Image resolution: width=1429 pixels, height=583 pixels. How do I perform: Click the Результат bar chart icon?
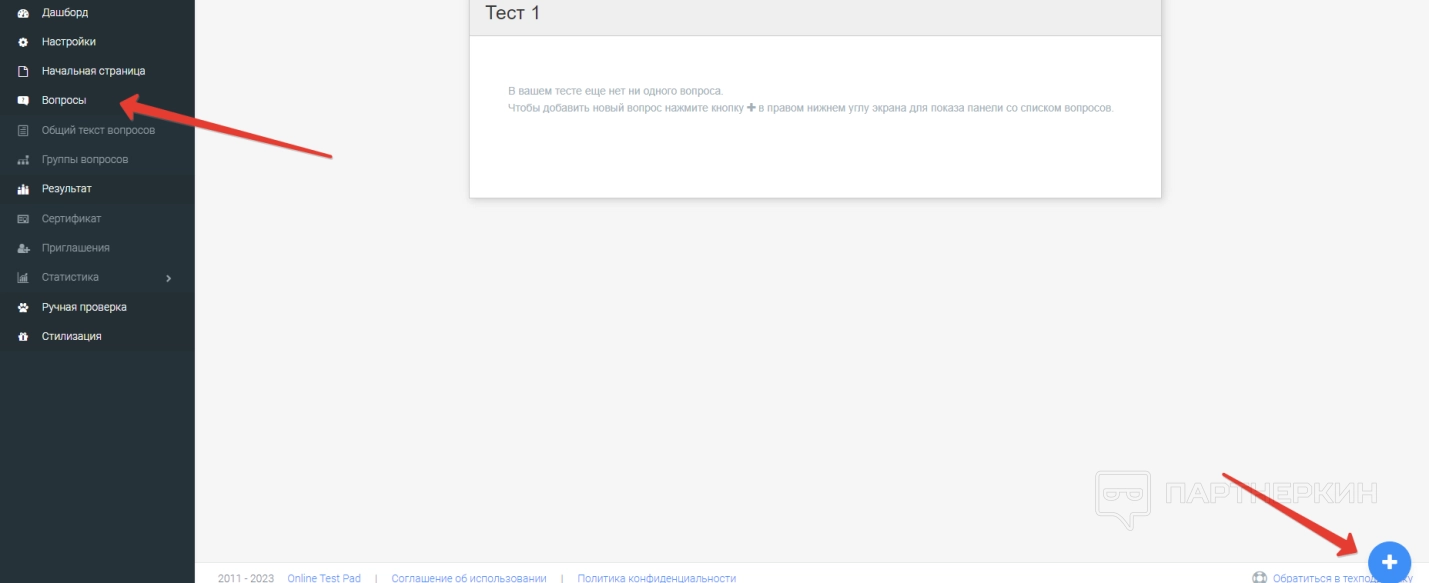click(x=23, y=189)
